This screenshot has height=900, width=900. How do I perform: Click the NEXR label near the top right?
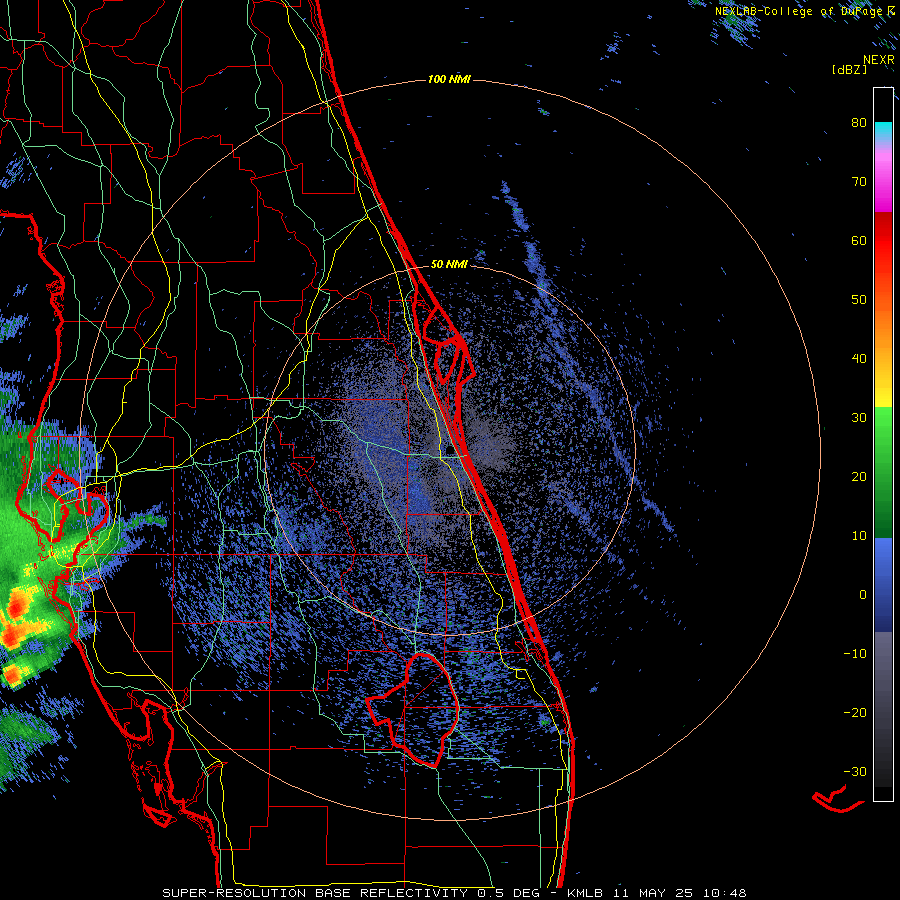[879, 60]
